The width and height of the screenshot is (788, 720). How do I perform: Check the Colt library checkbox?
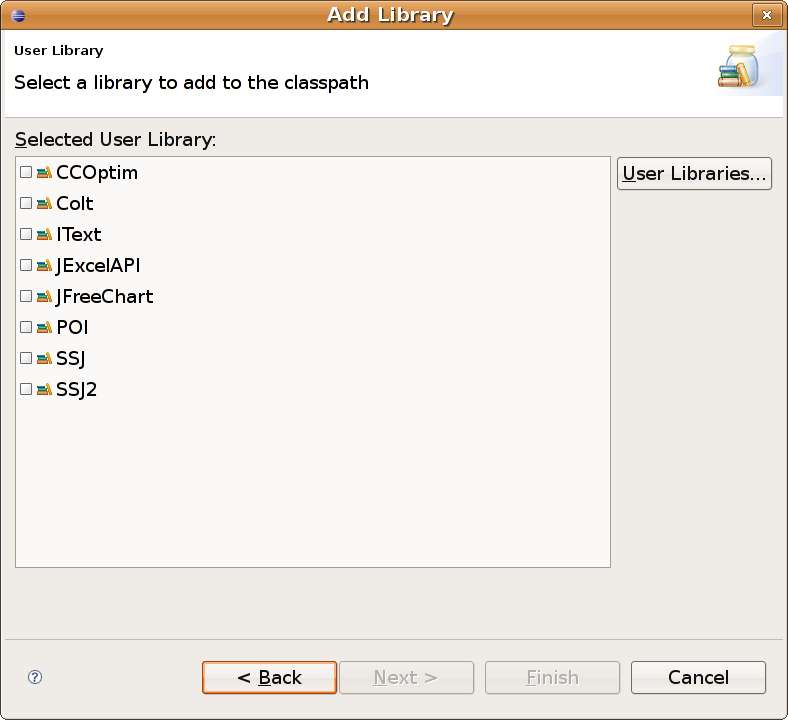click(26, 203)
